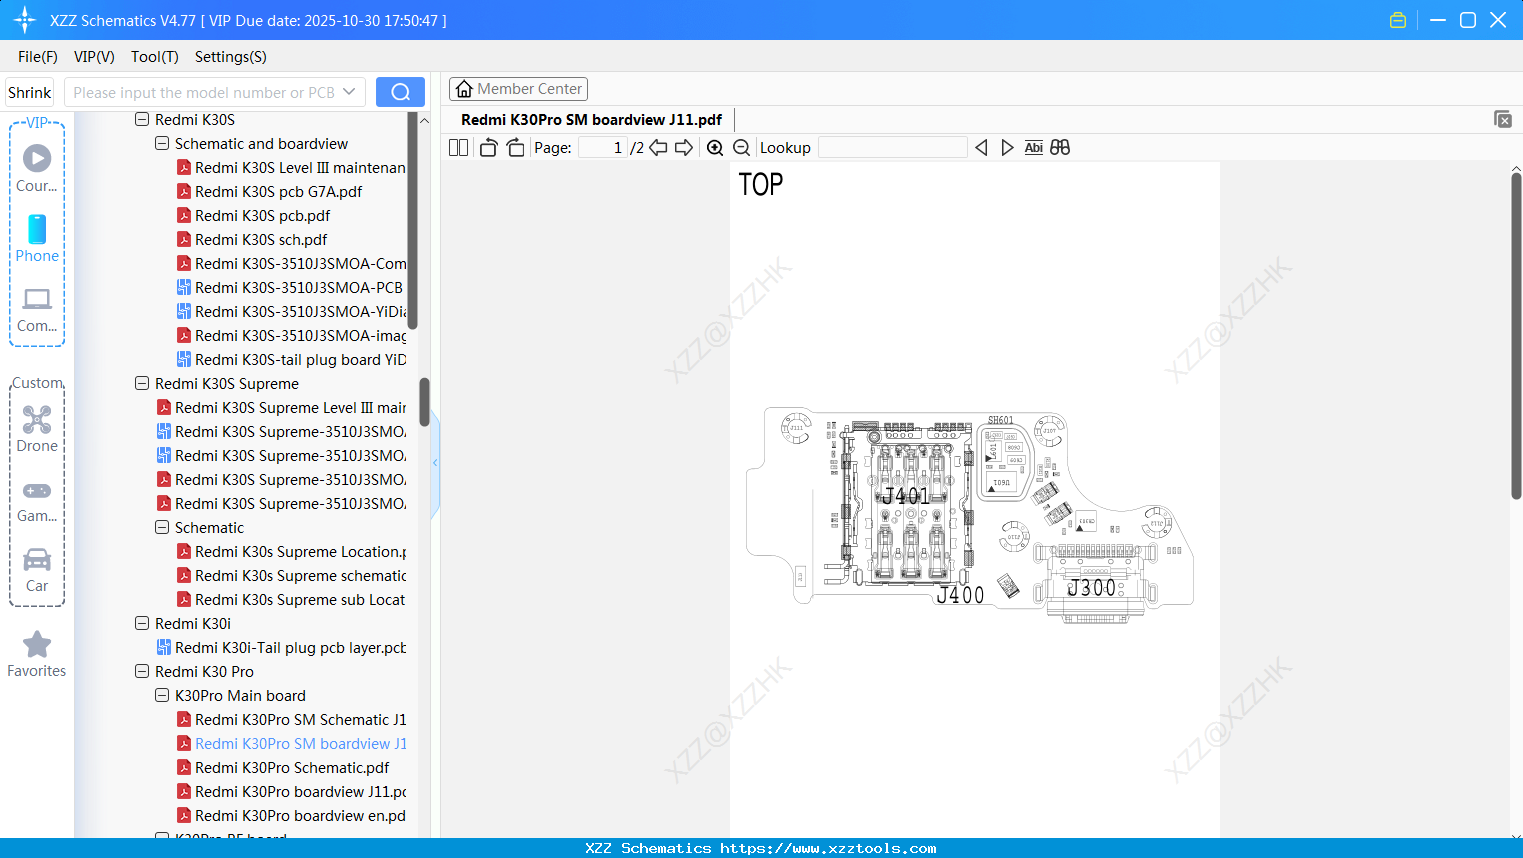The width and height of the screenshot is (1523, 858).
Task: Open Redmi K30s Supreme Location file
Action: coord(300,552)
